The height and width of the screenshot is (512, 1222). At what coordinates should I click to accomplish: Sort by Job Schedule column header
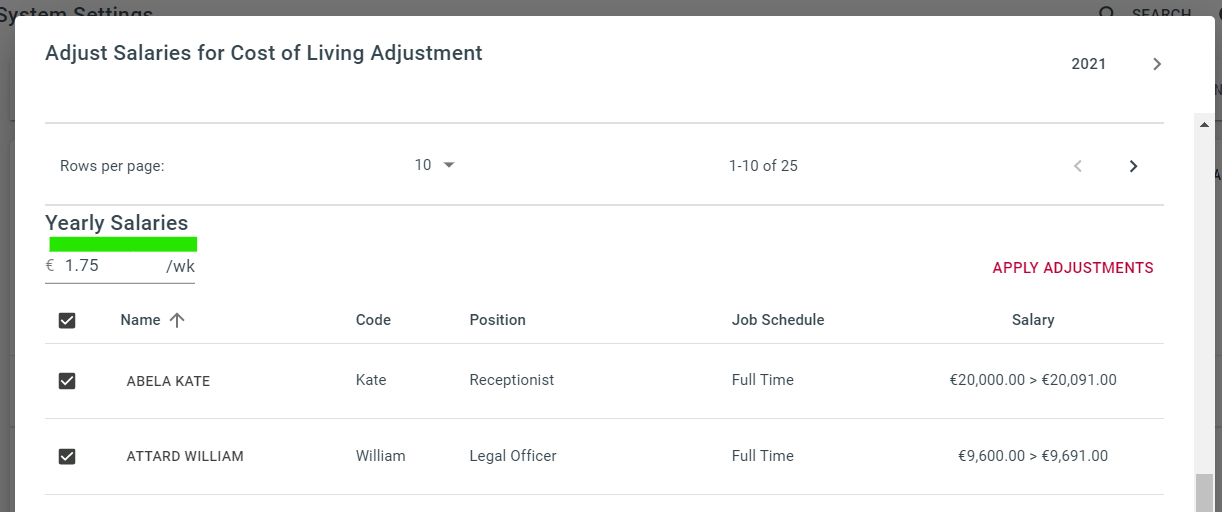pyautogui.click(x=778, y=320)
